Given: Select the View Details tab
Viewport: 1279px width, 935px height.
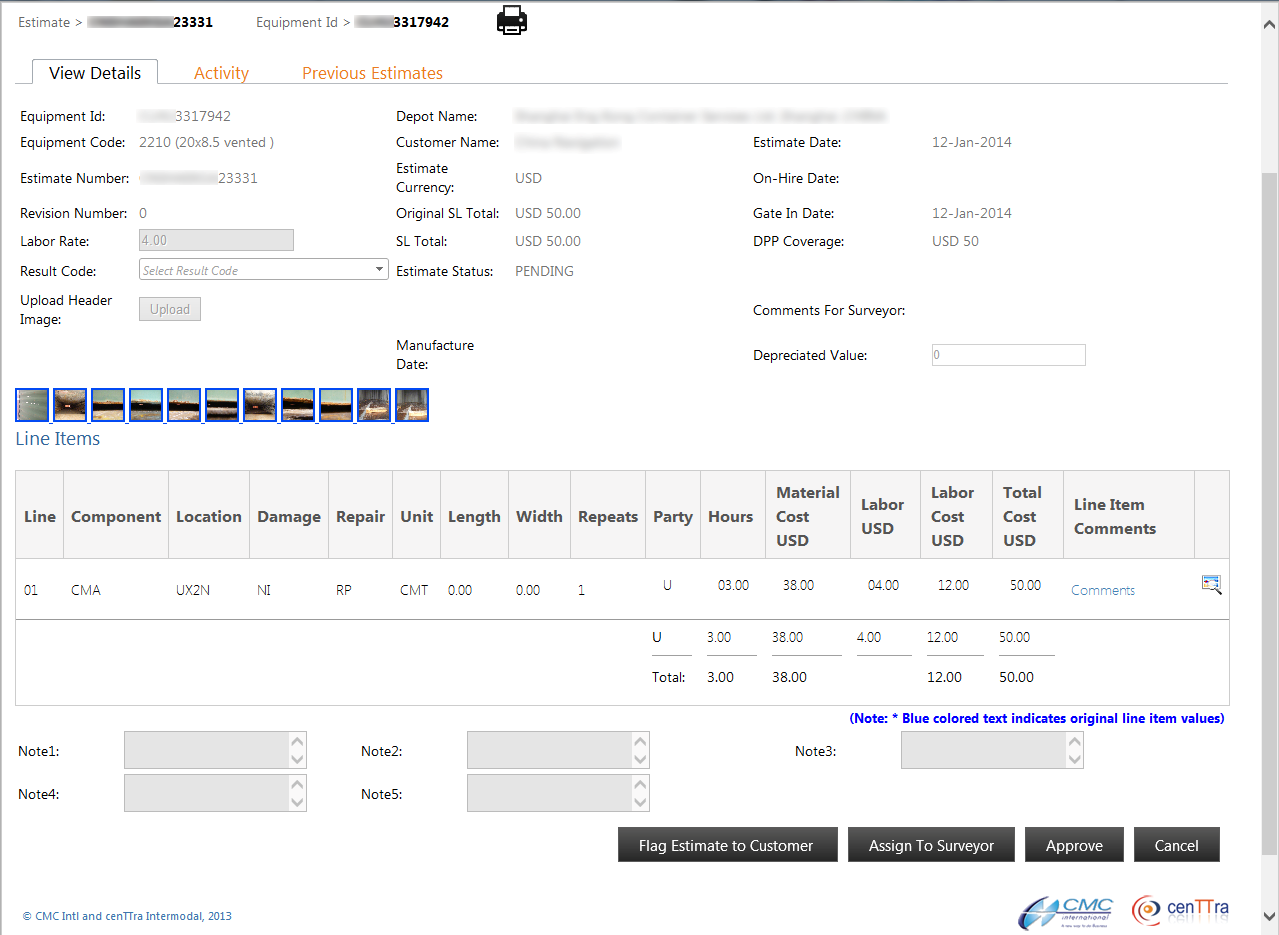Looking at the screenshot, I should point(95,72).
